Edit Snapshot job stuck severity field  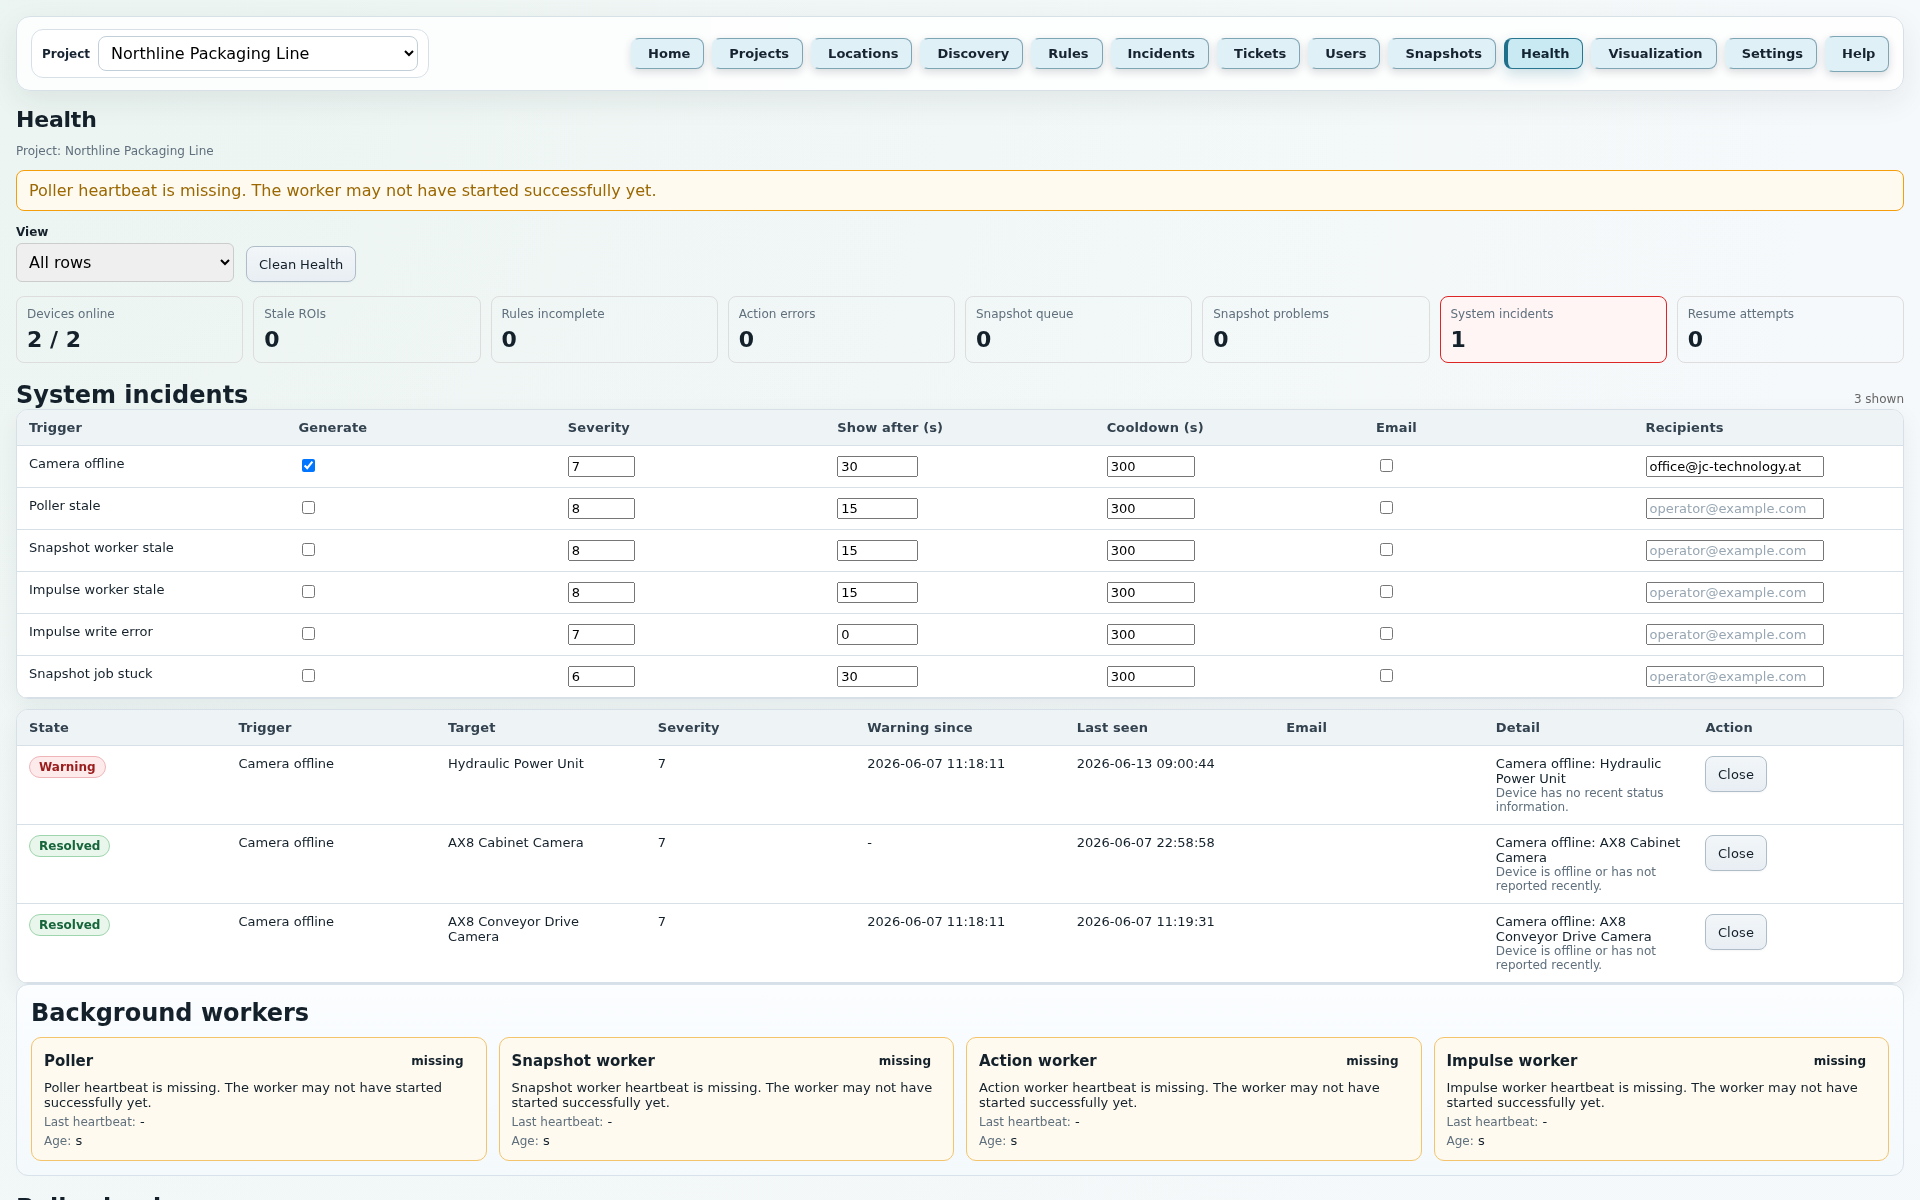click(x=601, y=676)
